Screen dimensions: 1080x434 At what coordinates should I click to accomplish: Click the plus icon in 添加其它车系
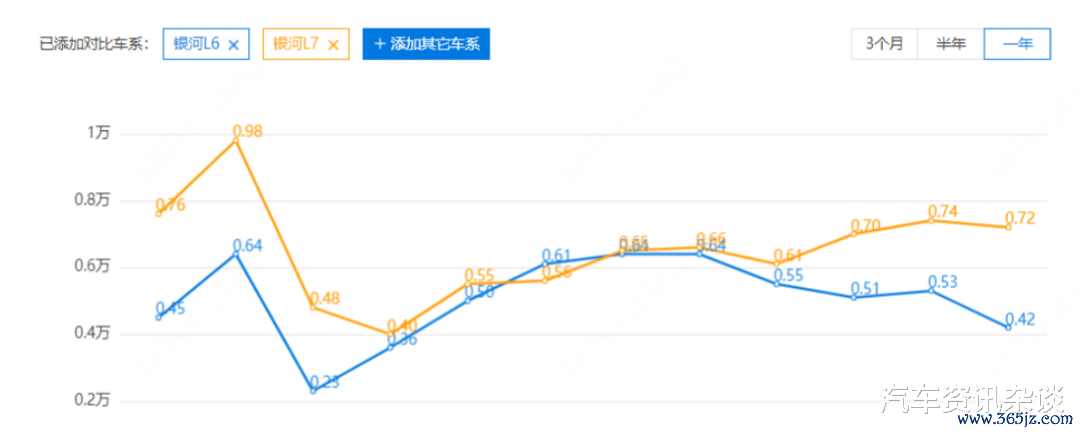pos(380,44)
